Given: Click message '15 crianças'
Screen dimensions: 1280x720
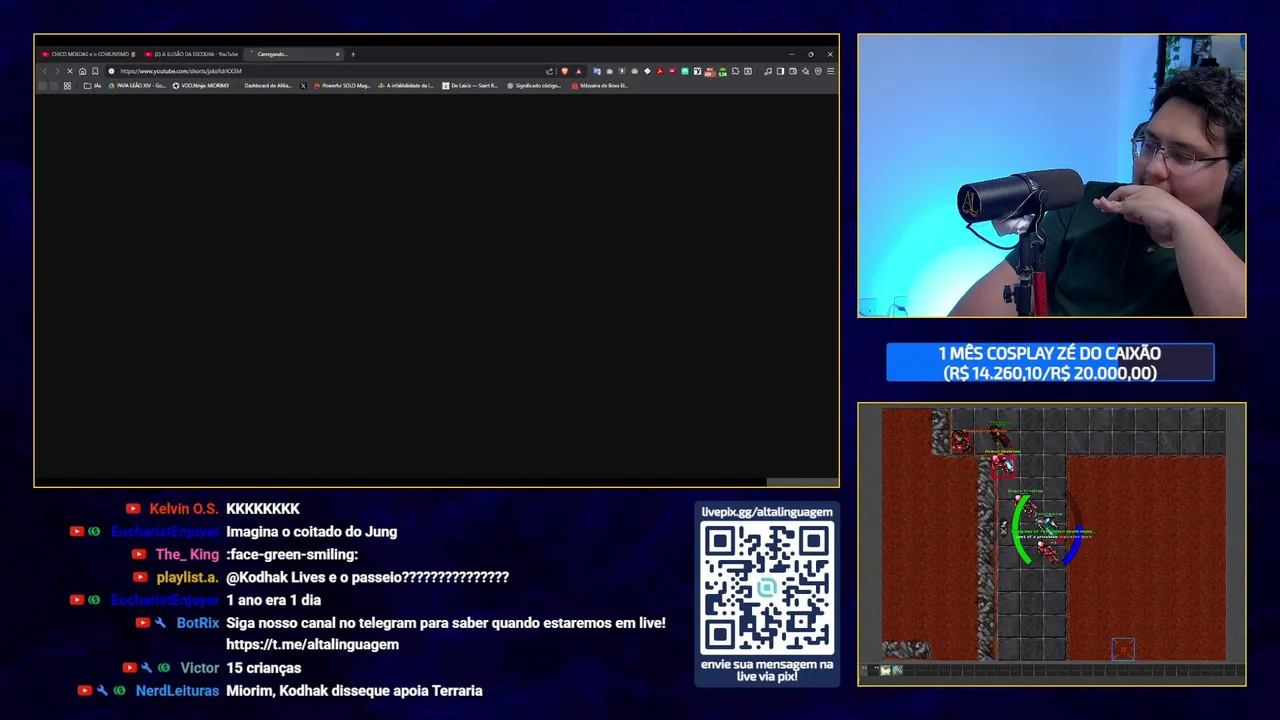Looking at the screenshot, I should (x=263, y=668).
